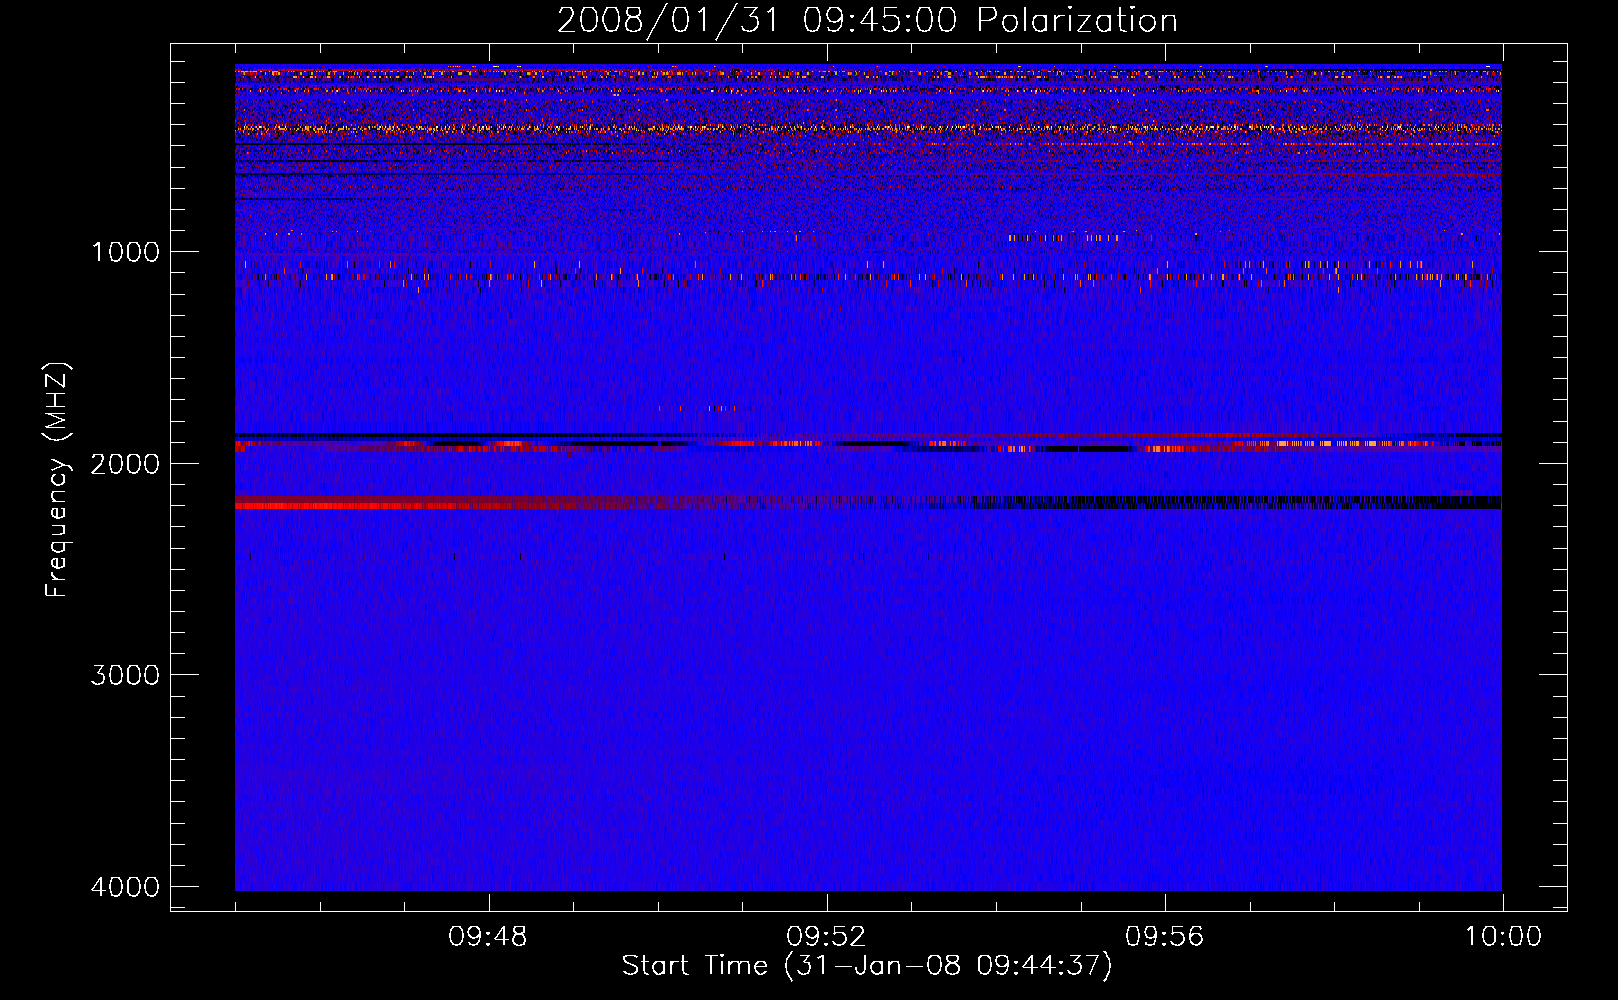Viewport: 1618px width, 1000px height.
Task: Click the plot title "2008/01/31 09:45:00 Polarization"
Action: [867, 21]
